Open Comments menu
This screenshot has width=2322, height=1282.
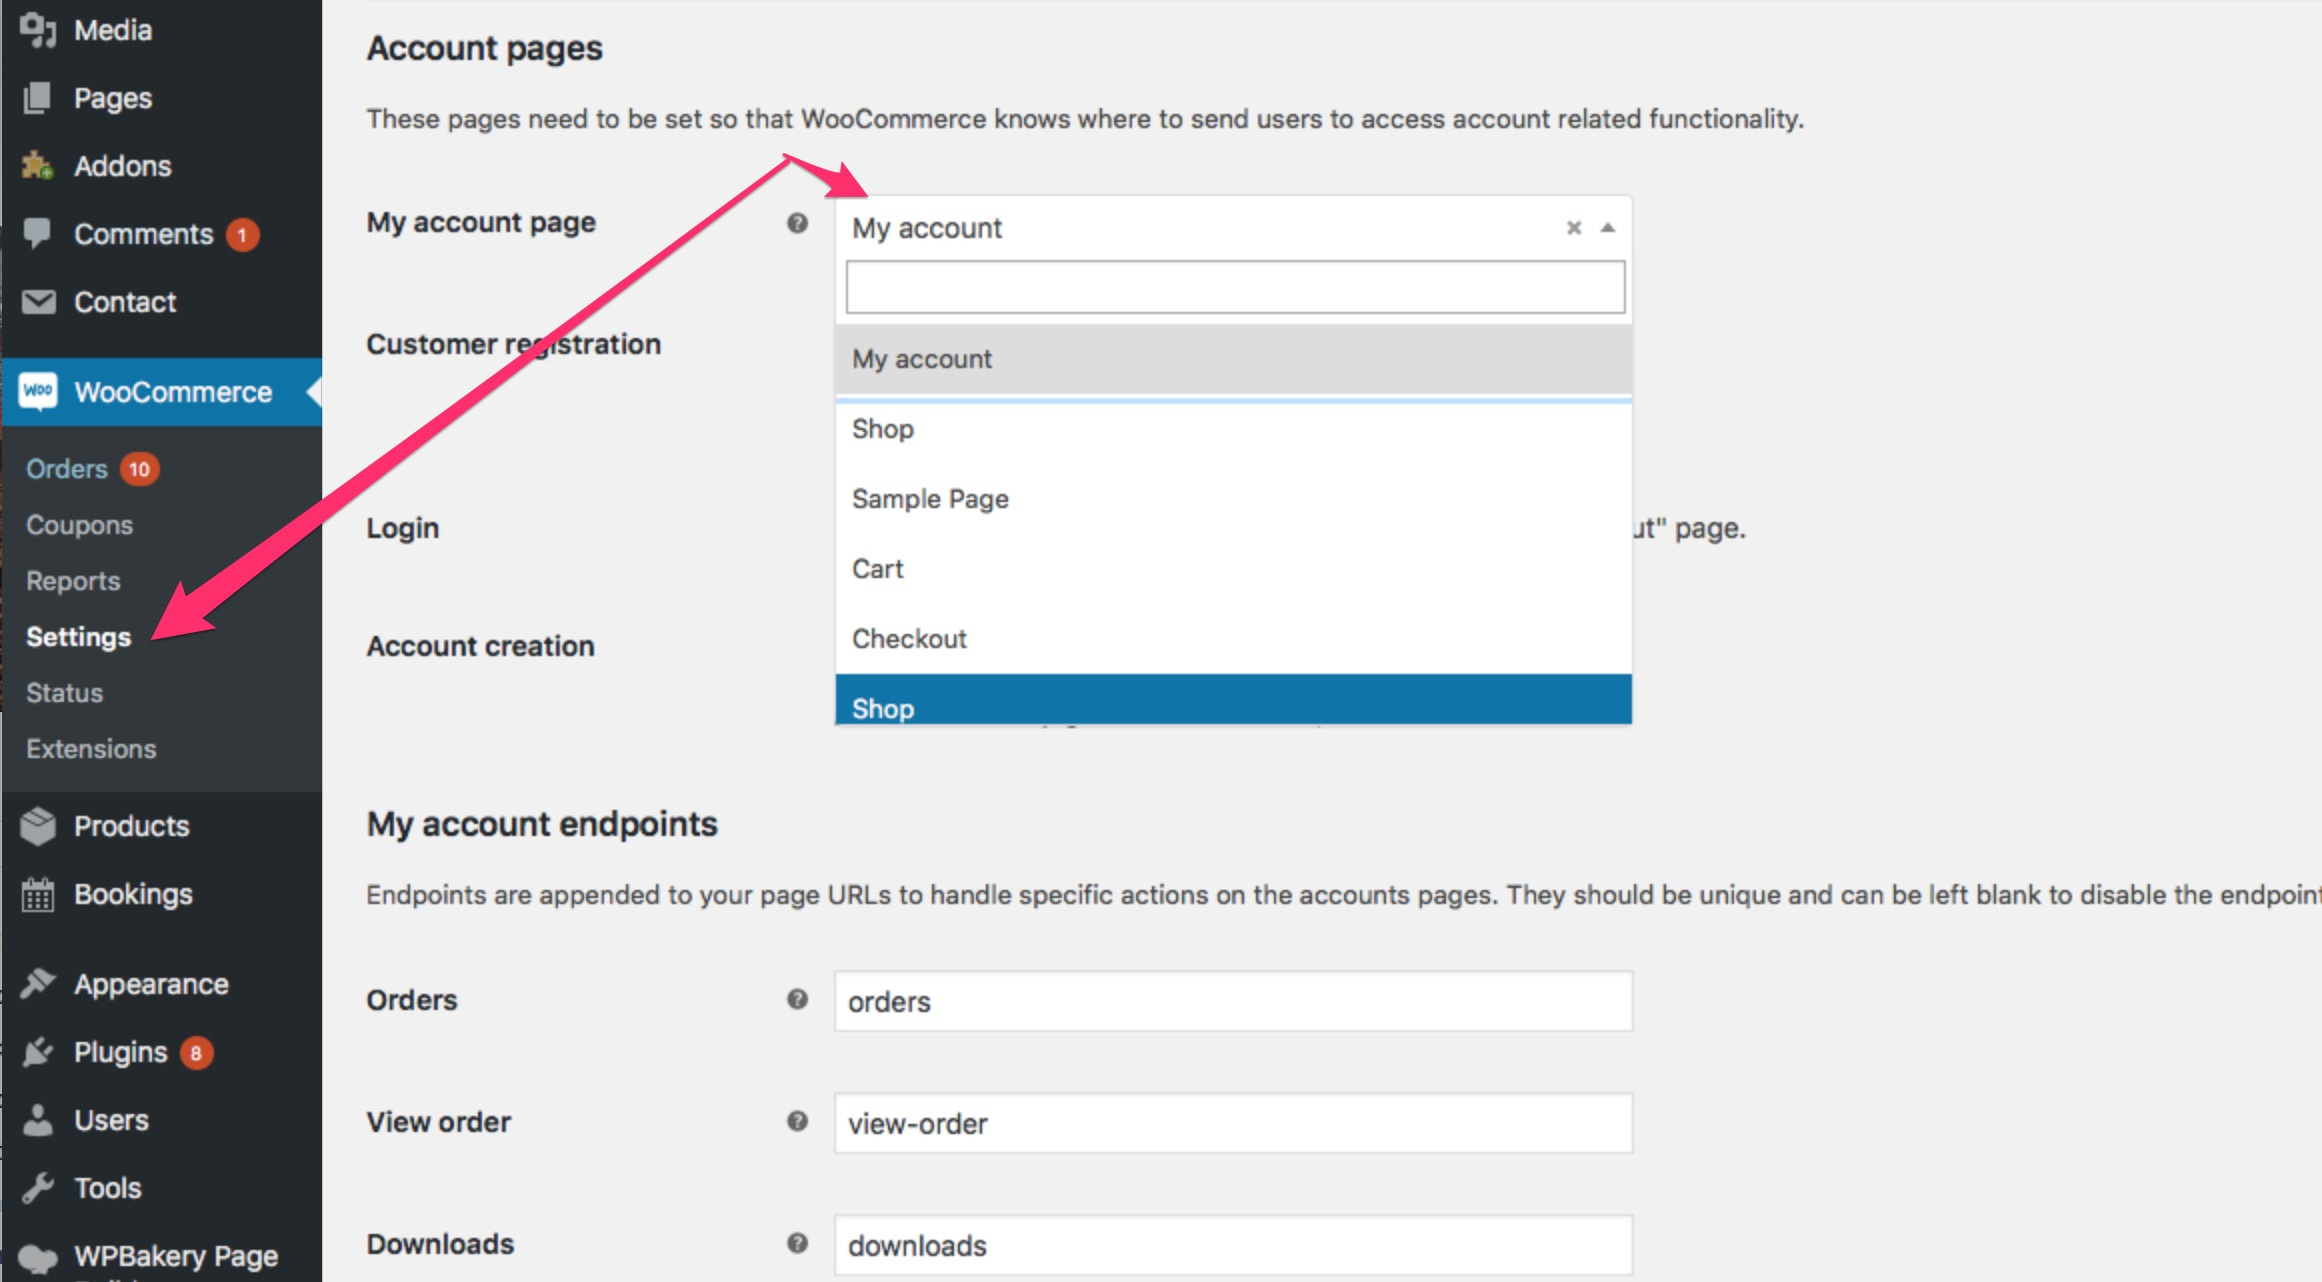click(144, 234)
